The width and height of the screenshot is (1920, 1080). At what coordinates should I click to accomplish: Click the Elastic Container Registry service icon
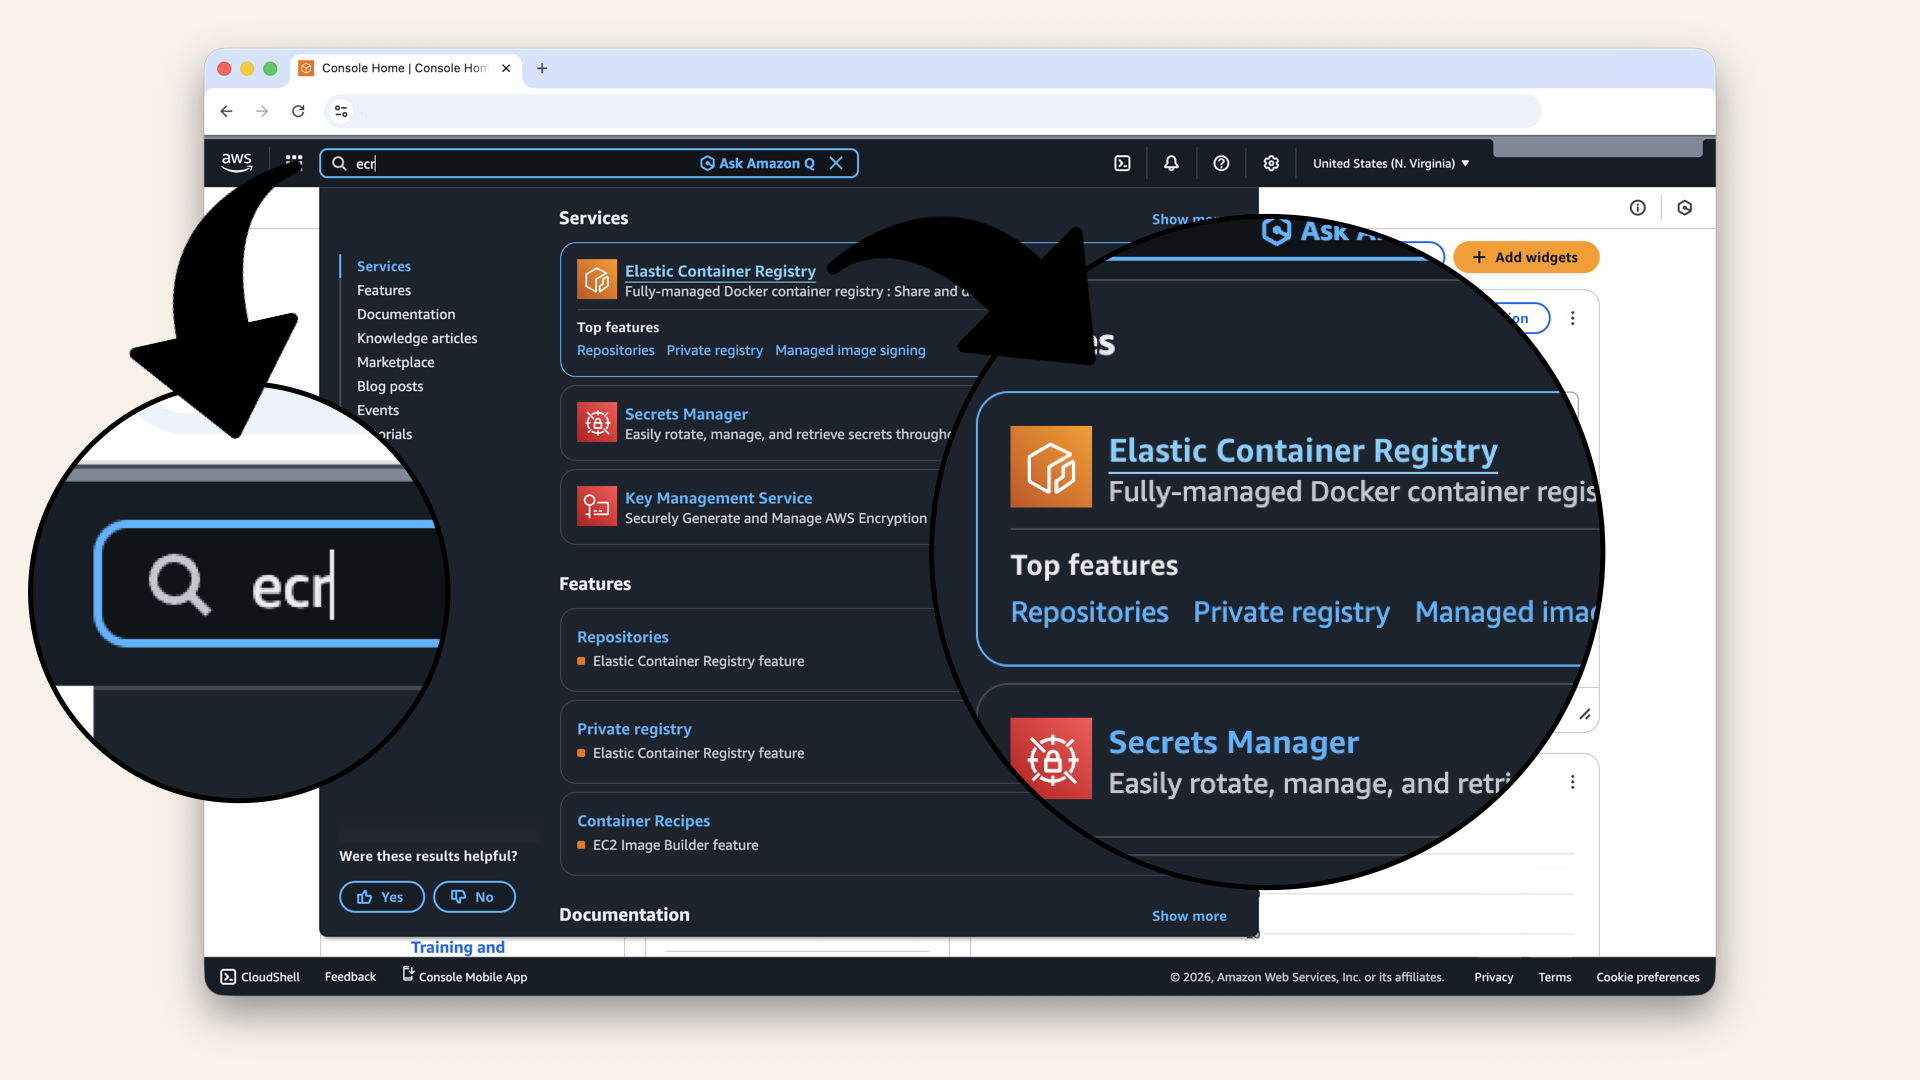(x=597, y=280)
